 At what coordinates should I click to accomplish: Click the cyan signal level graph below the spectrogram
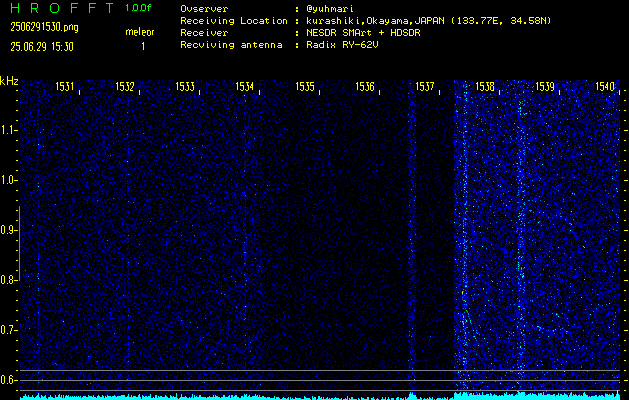click(319, 396)
